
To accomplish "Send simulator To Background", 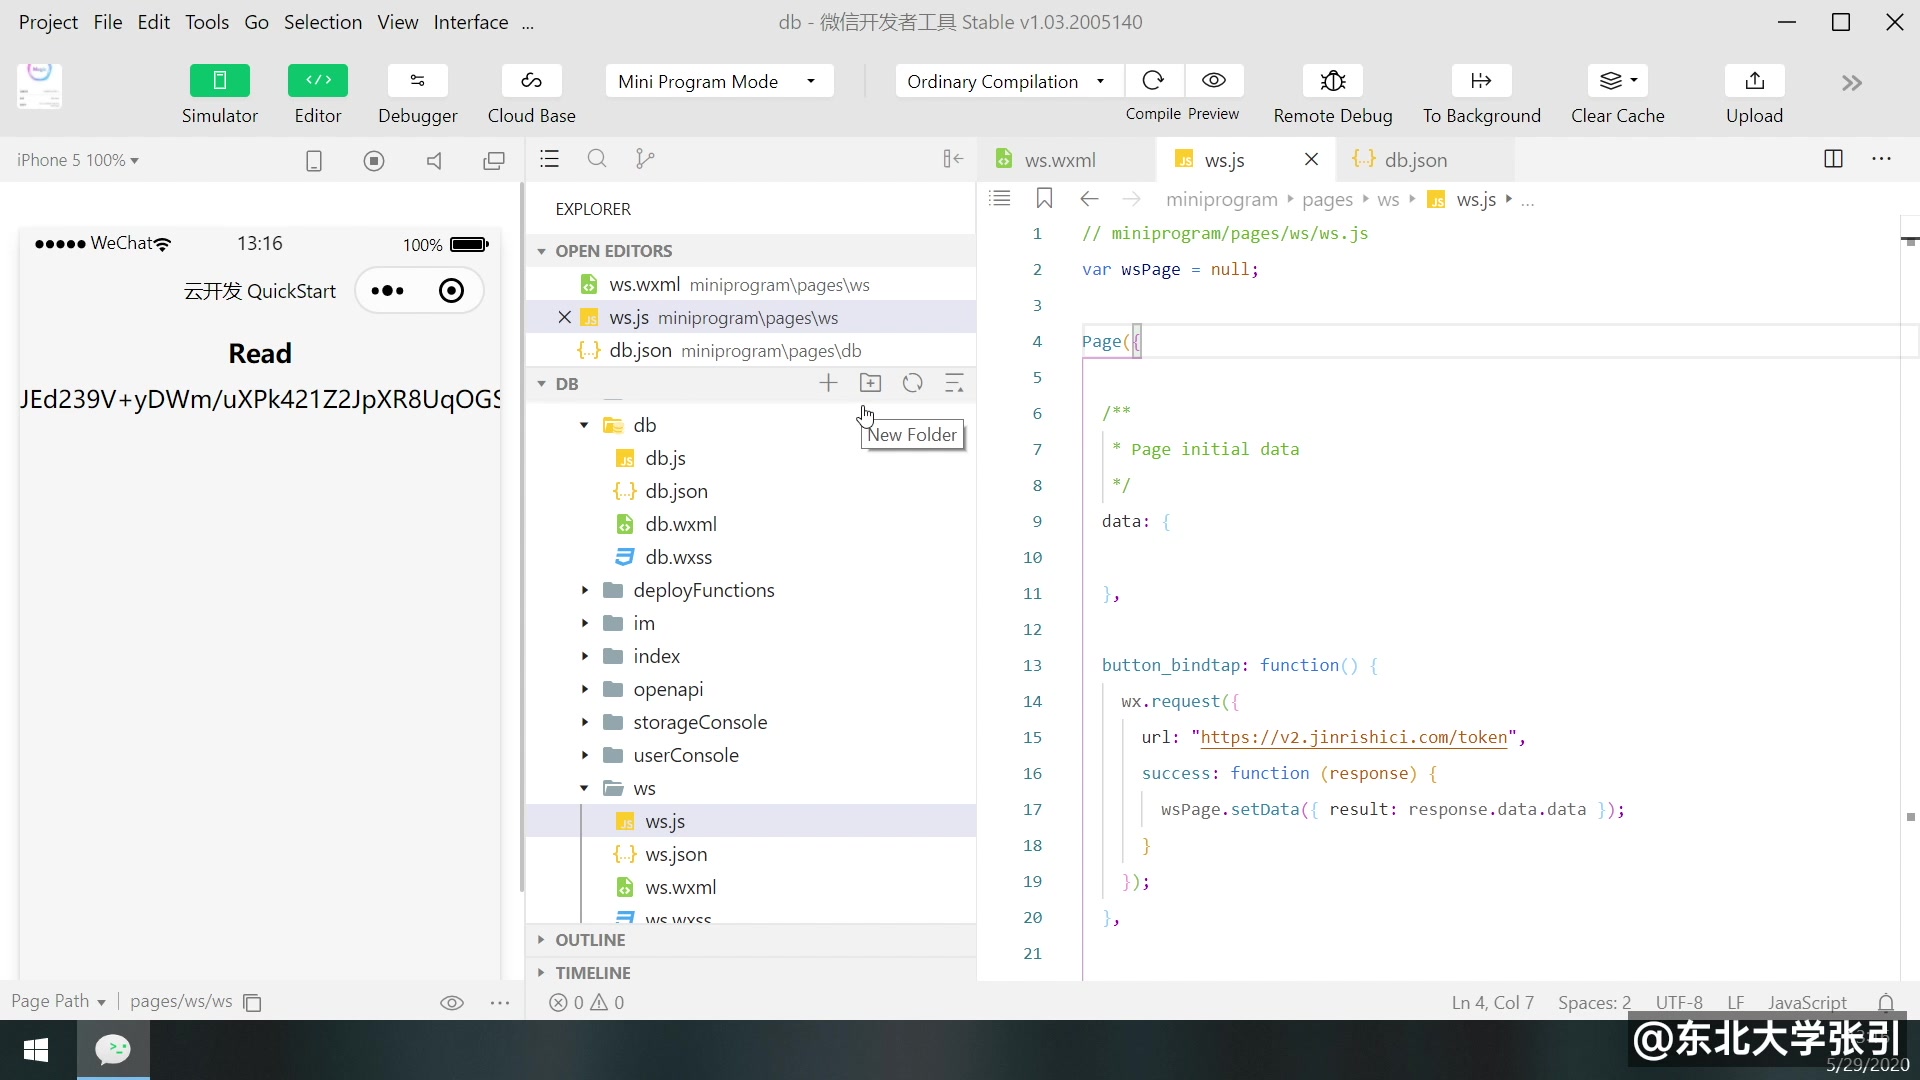I will pyautogui.click(x=1481, y=81).
